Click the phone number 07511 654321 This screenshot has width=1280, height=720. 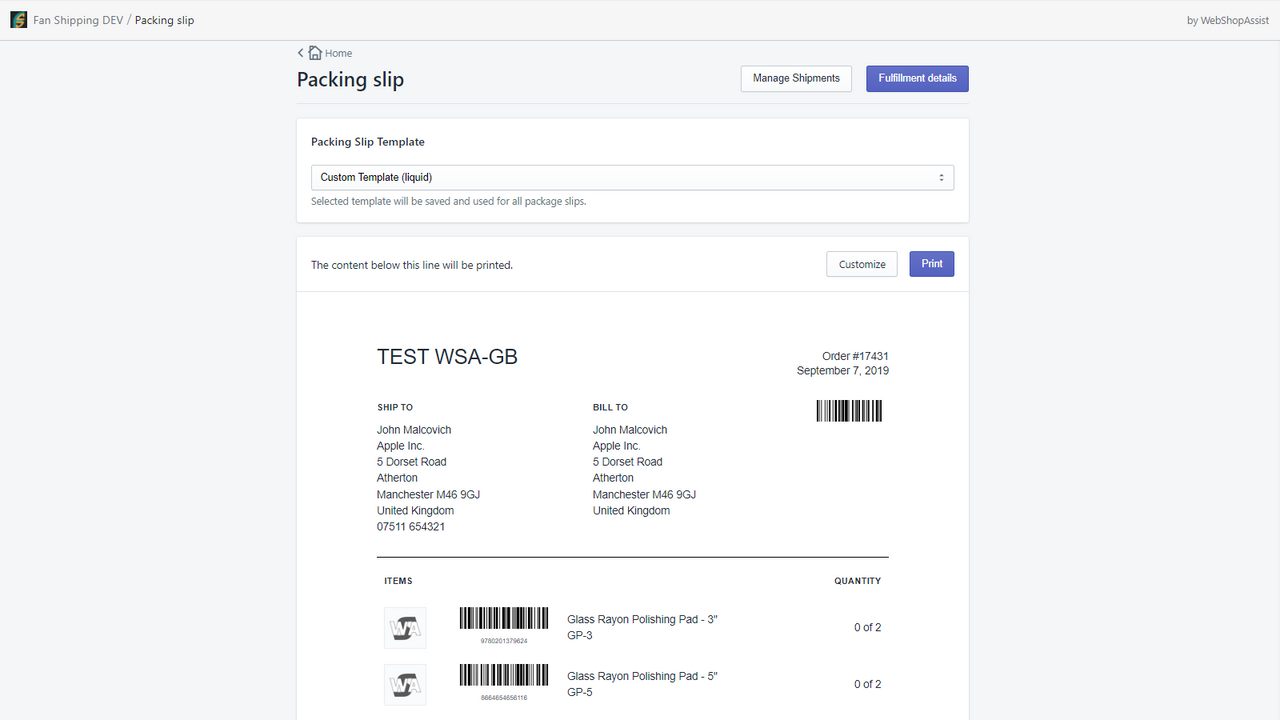pyautogui.click(x=410, y=526)
